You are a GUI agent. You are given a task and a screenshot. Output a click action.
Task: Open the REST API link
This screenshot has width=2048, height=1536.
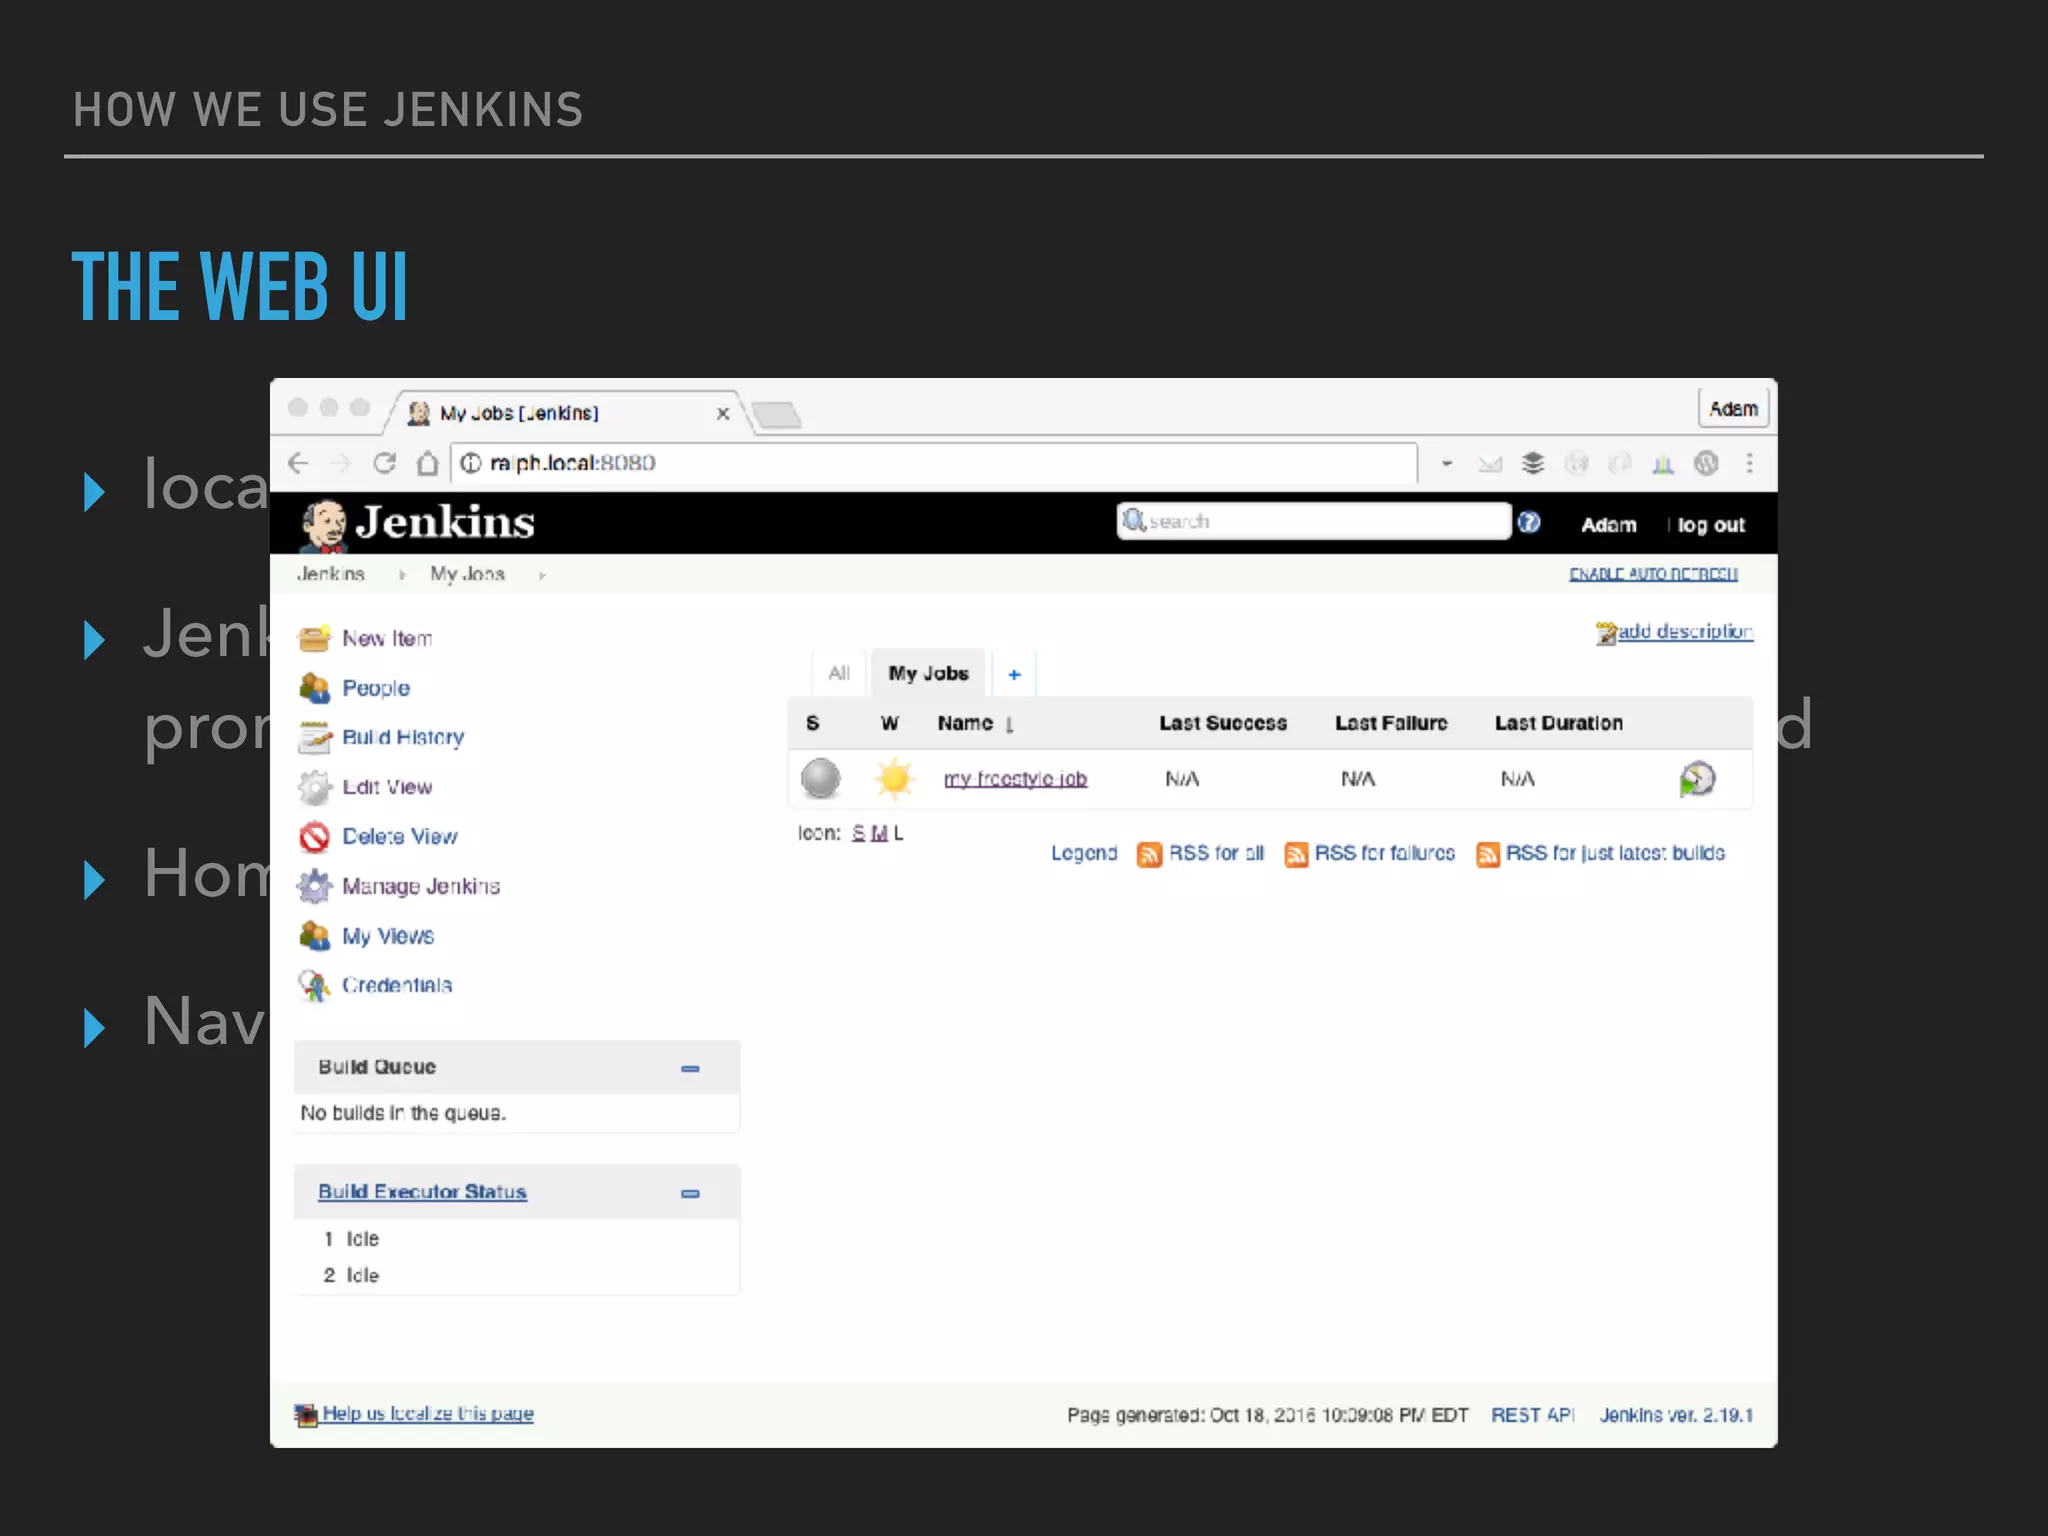tap(1532, 1415)
